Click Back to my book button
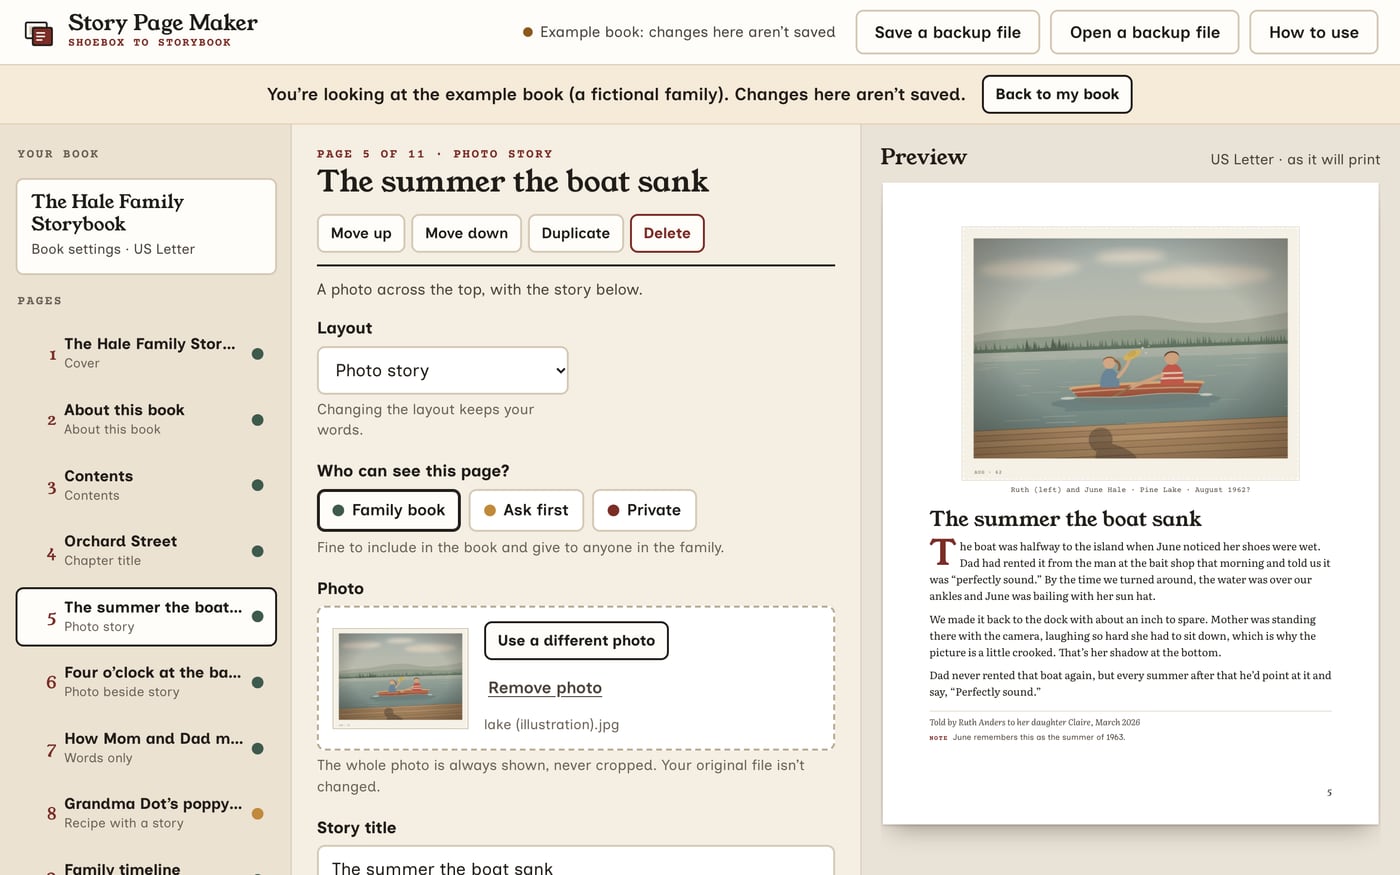 1057,94
